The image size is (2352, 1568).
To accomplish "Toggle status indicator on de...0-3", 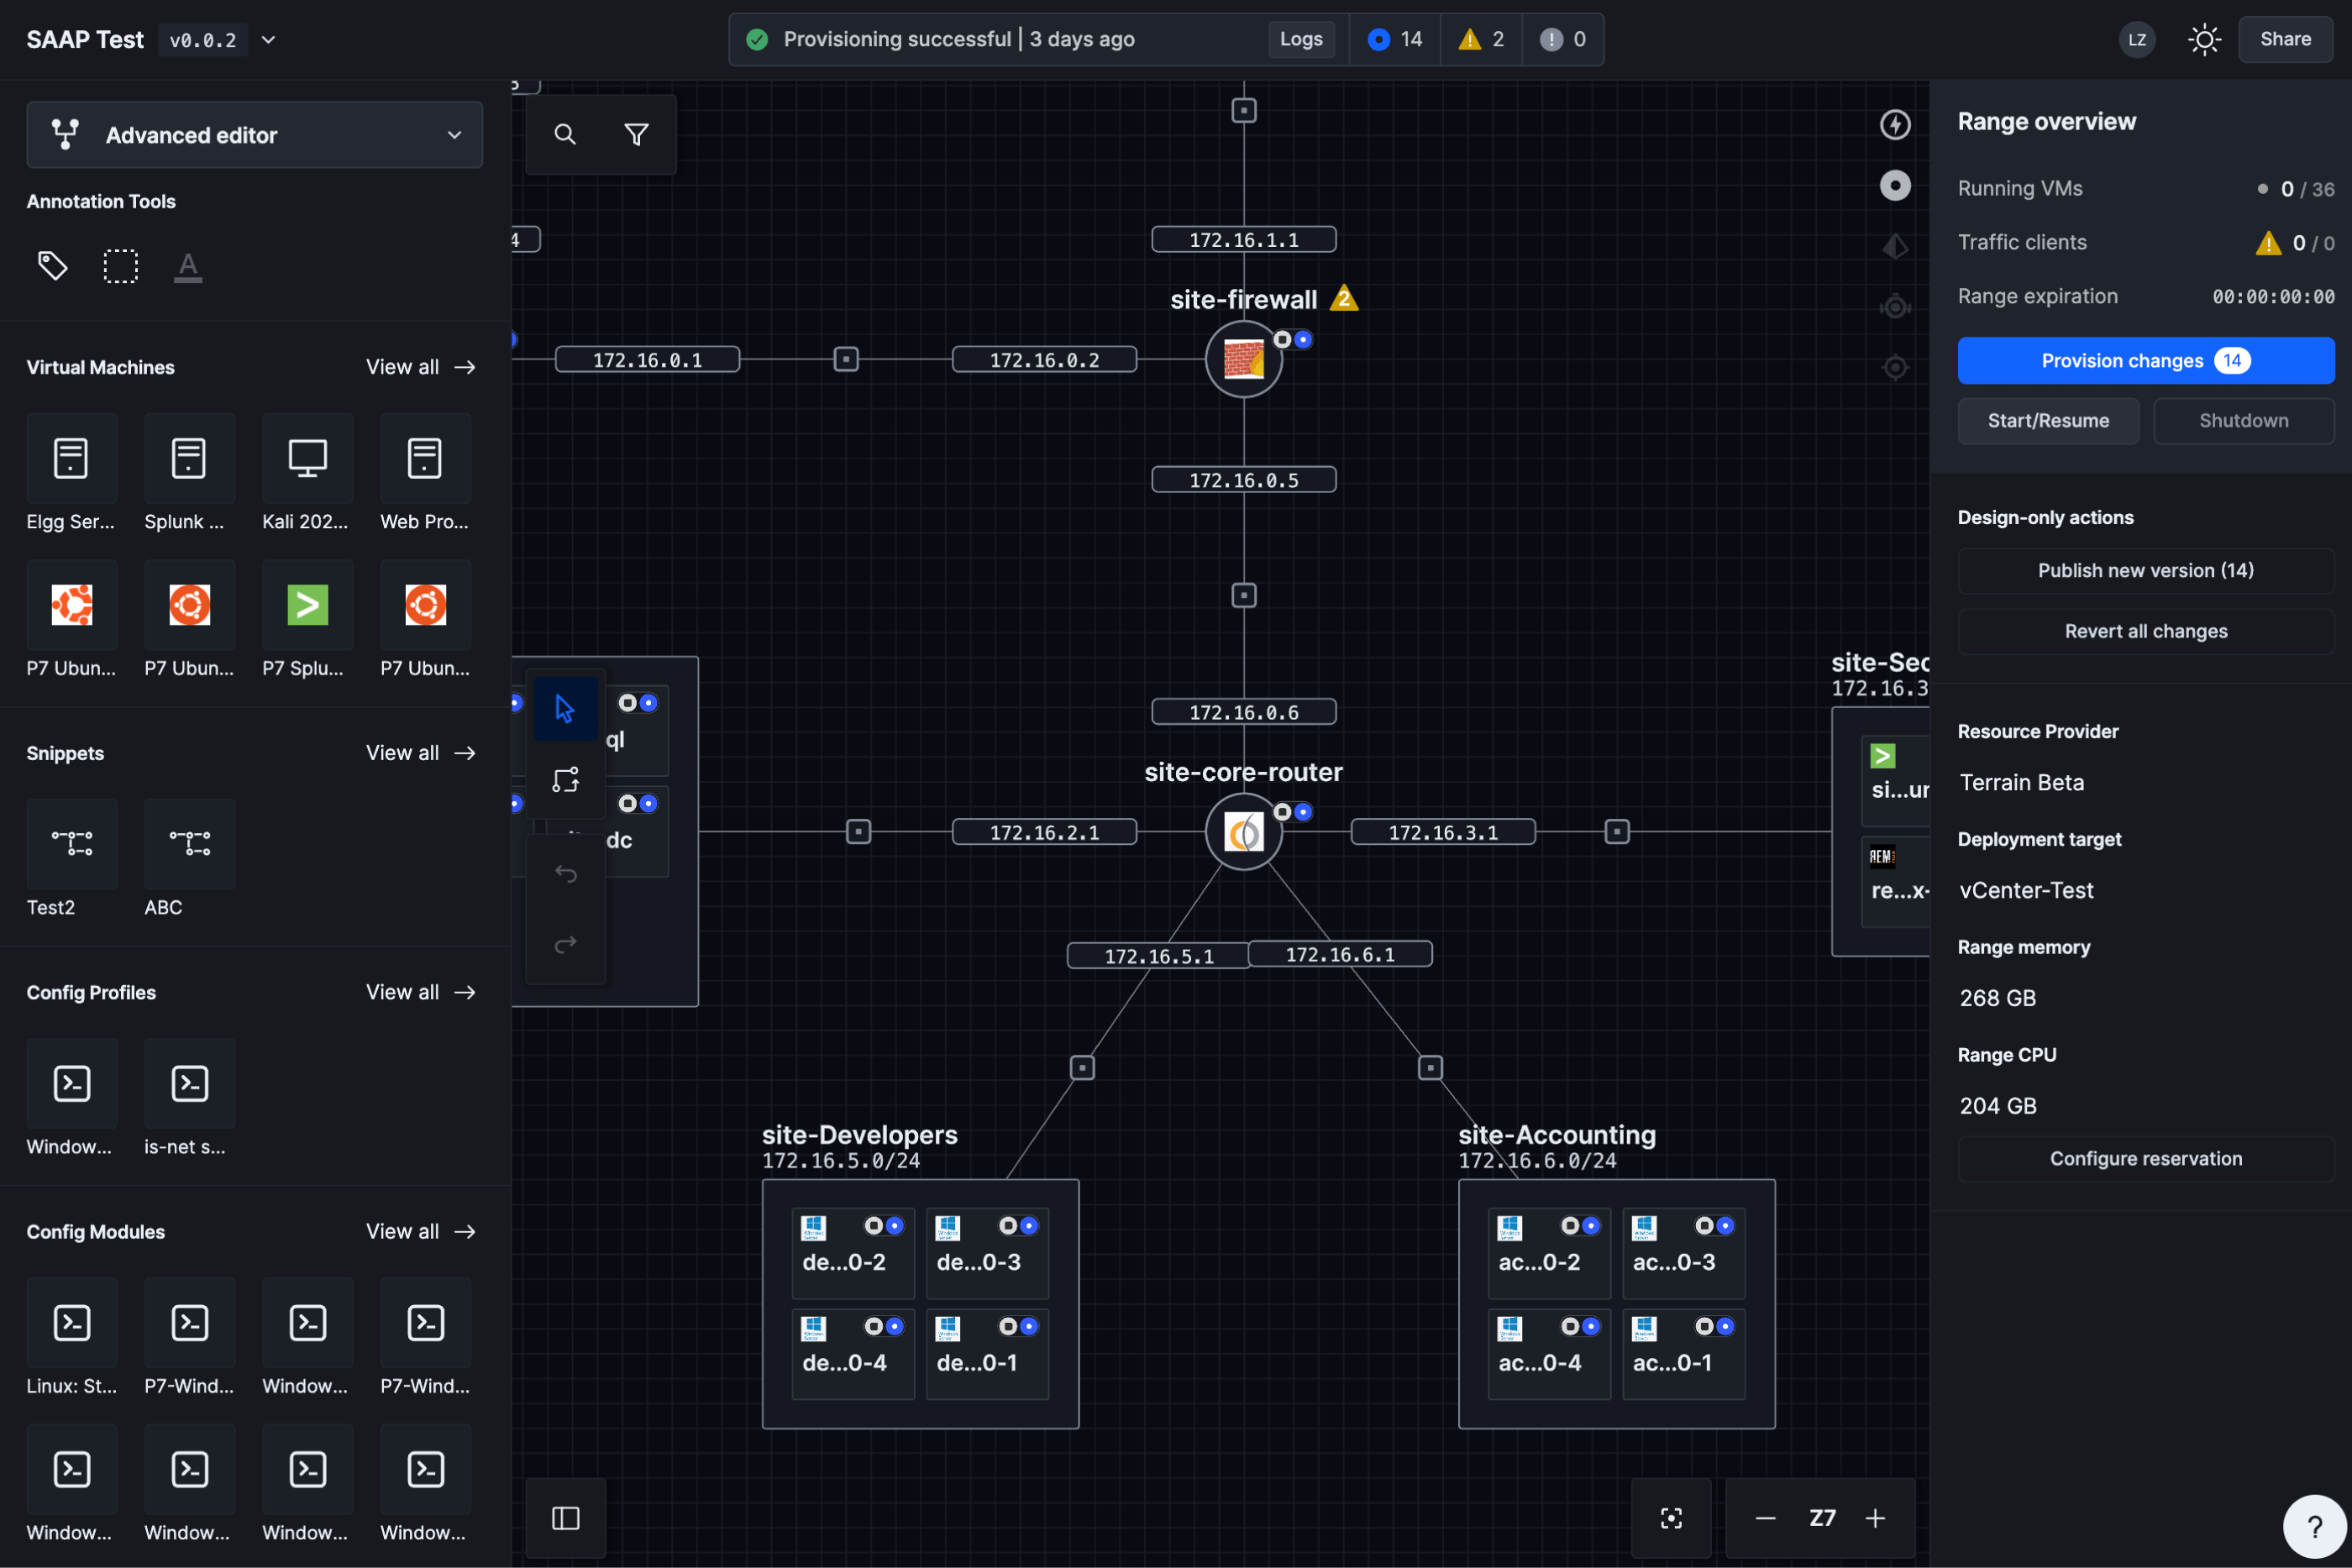I will click(x=1018, y=1226).
